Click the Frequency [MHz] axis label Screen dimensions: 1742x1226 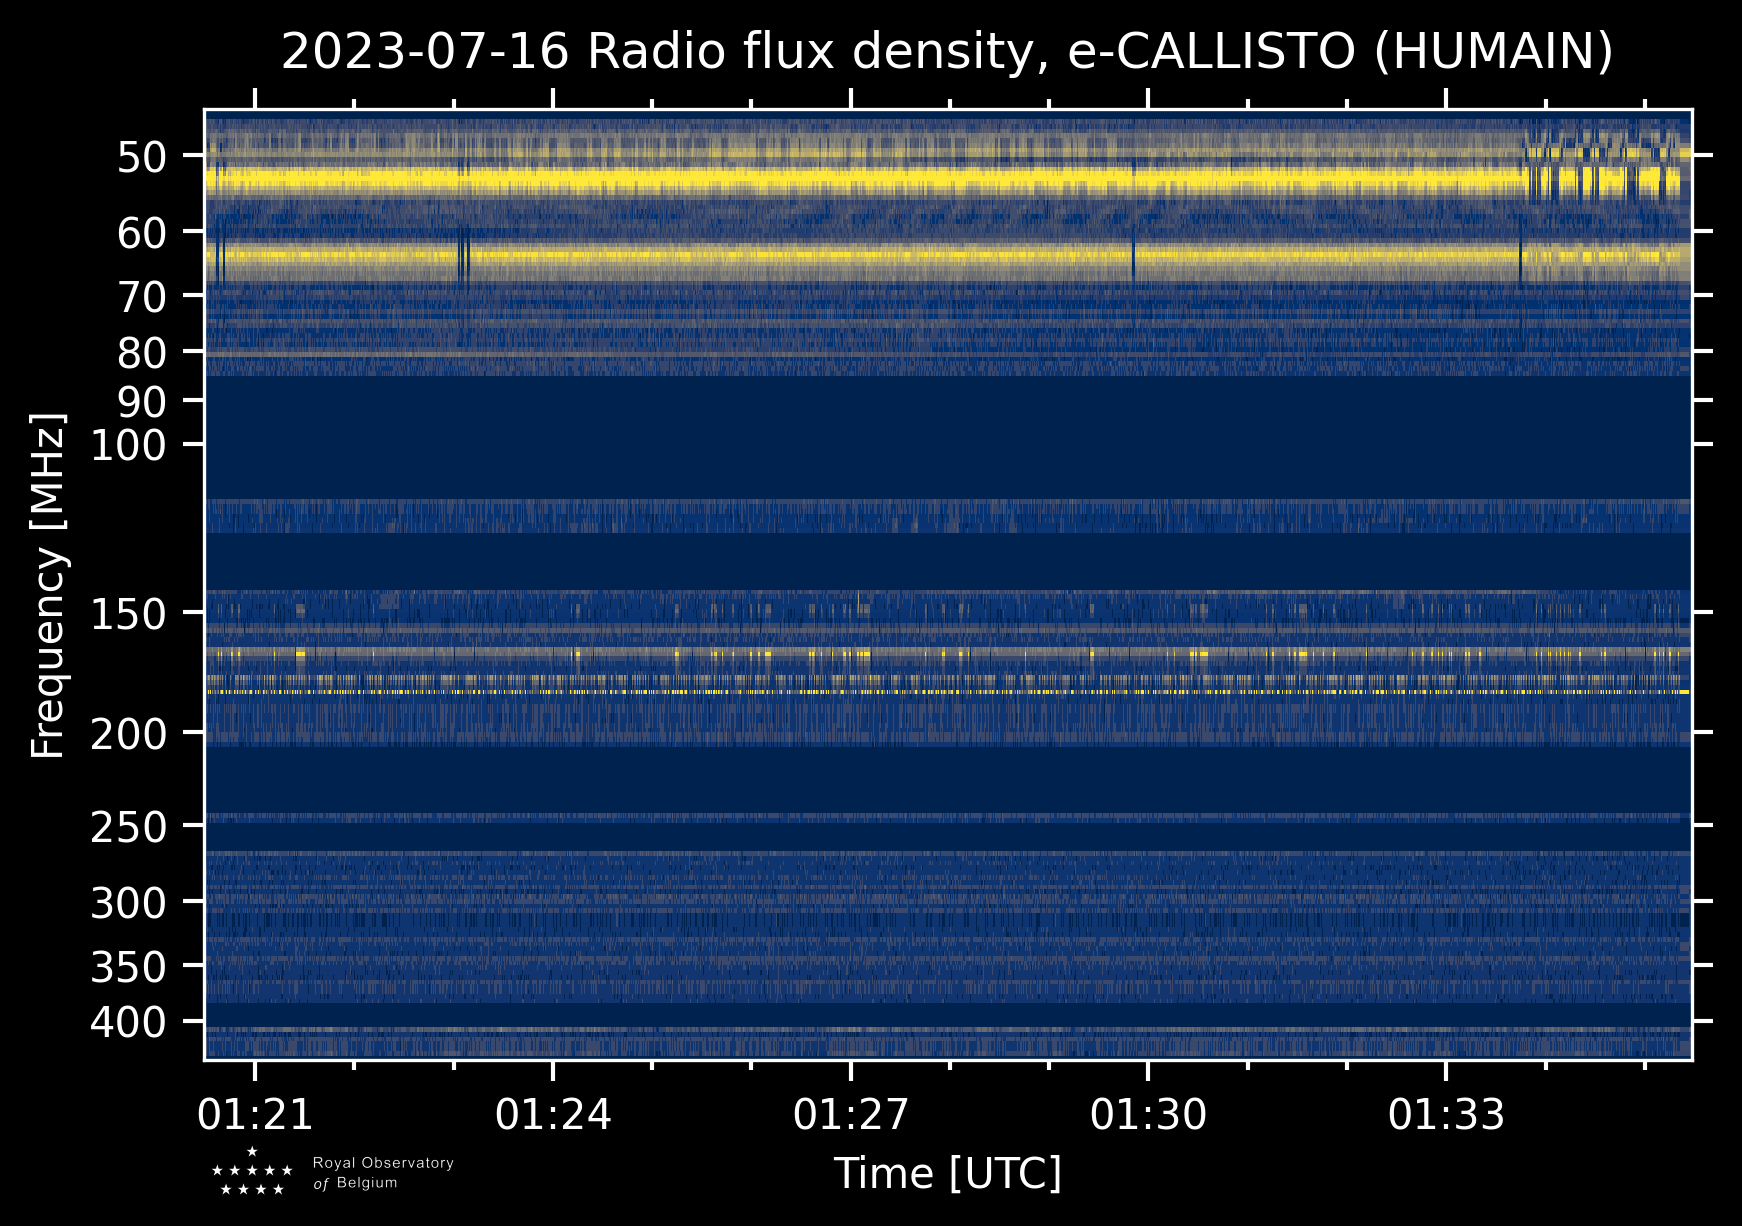[x=48, y=585]
